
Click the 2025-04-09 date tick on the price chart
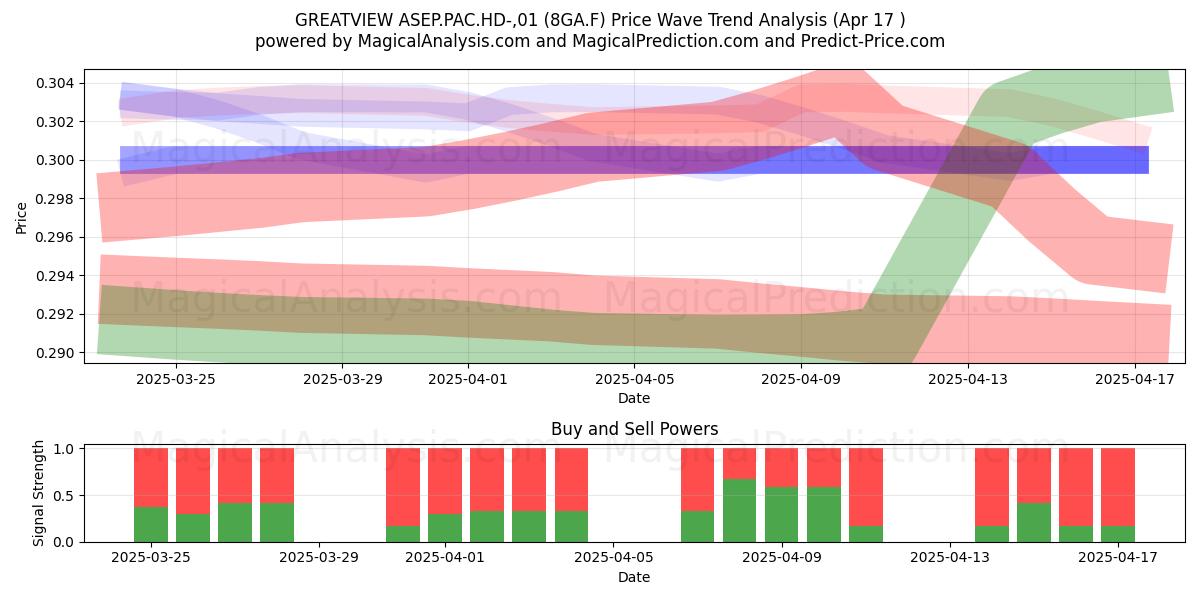(803, 379)
